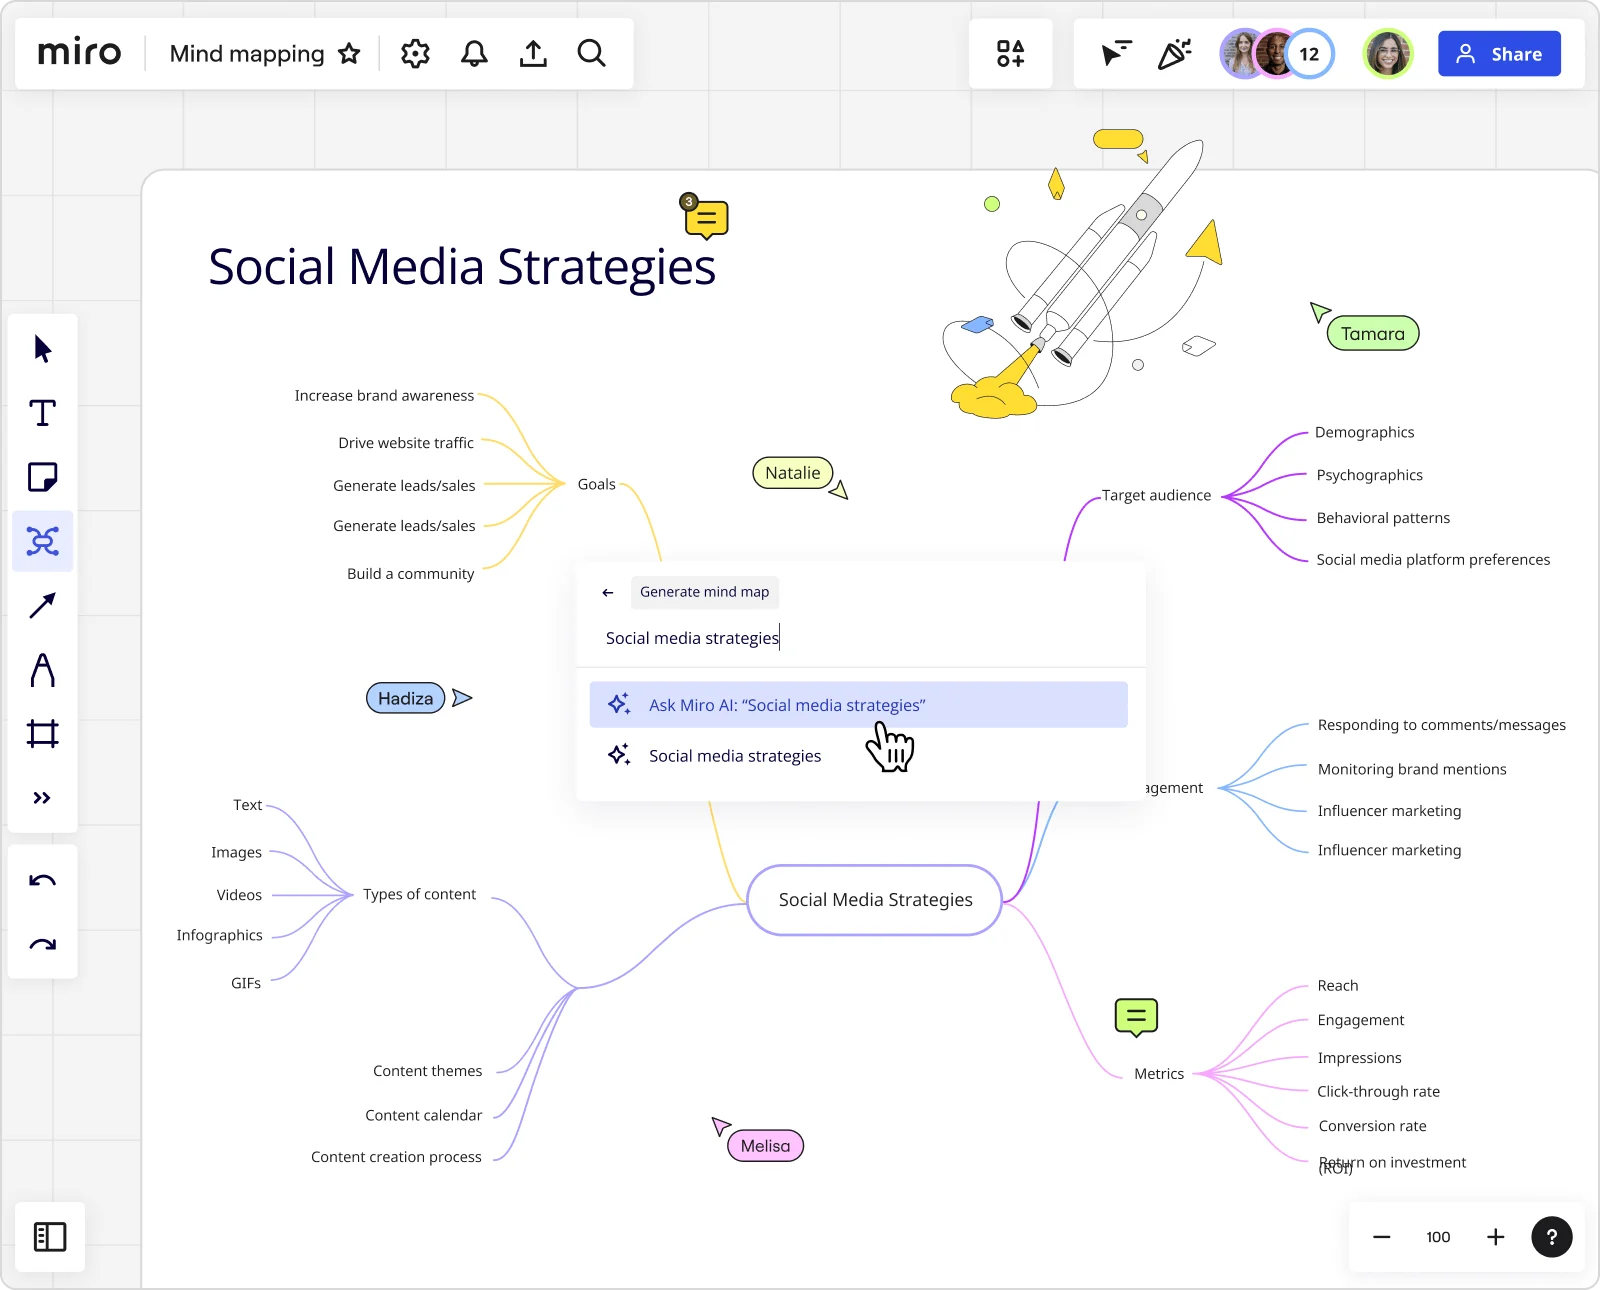
Task: Select the Mind map tool
Action: [x=42, y=541]
